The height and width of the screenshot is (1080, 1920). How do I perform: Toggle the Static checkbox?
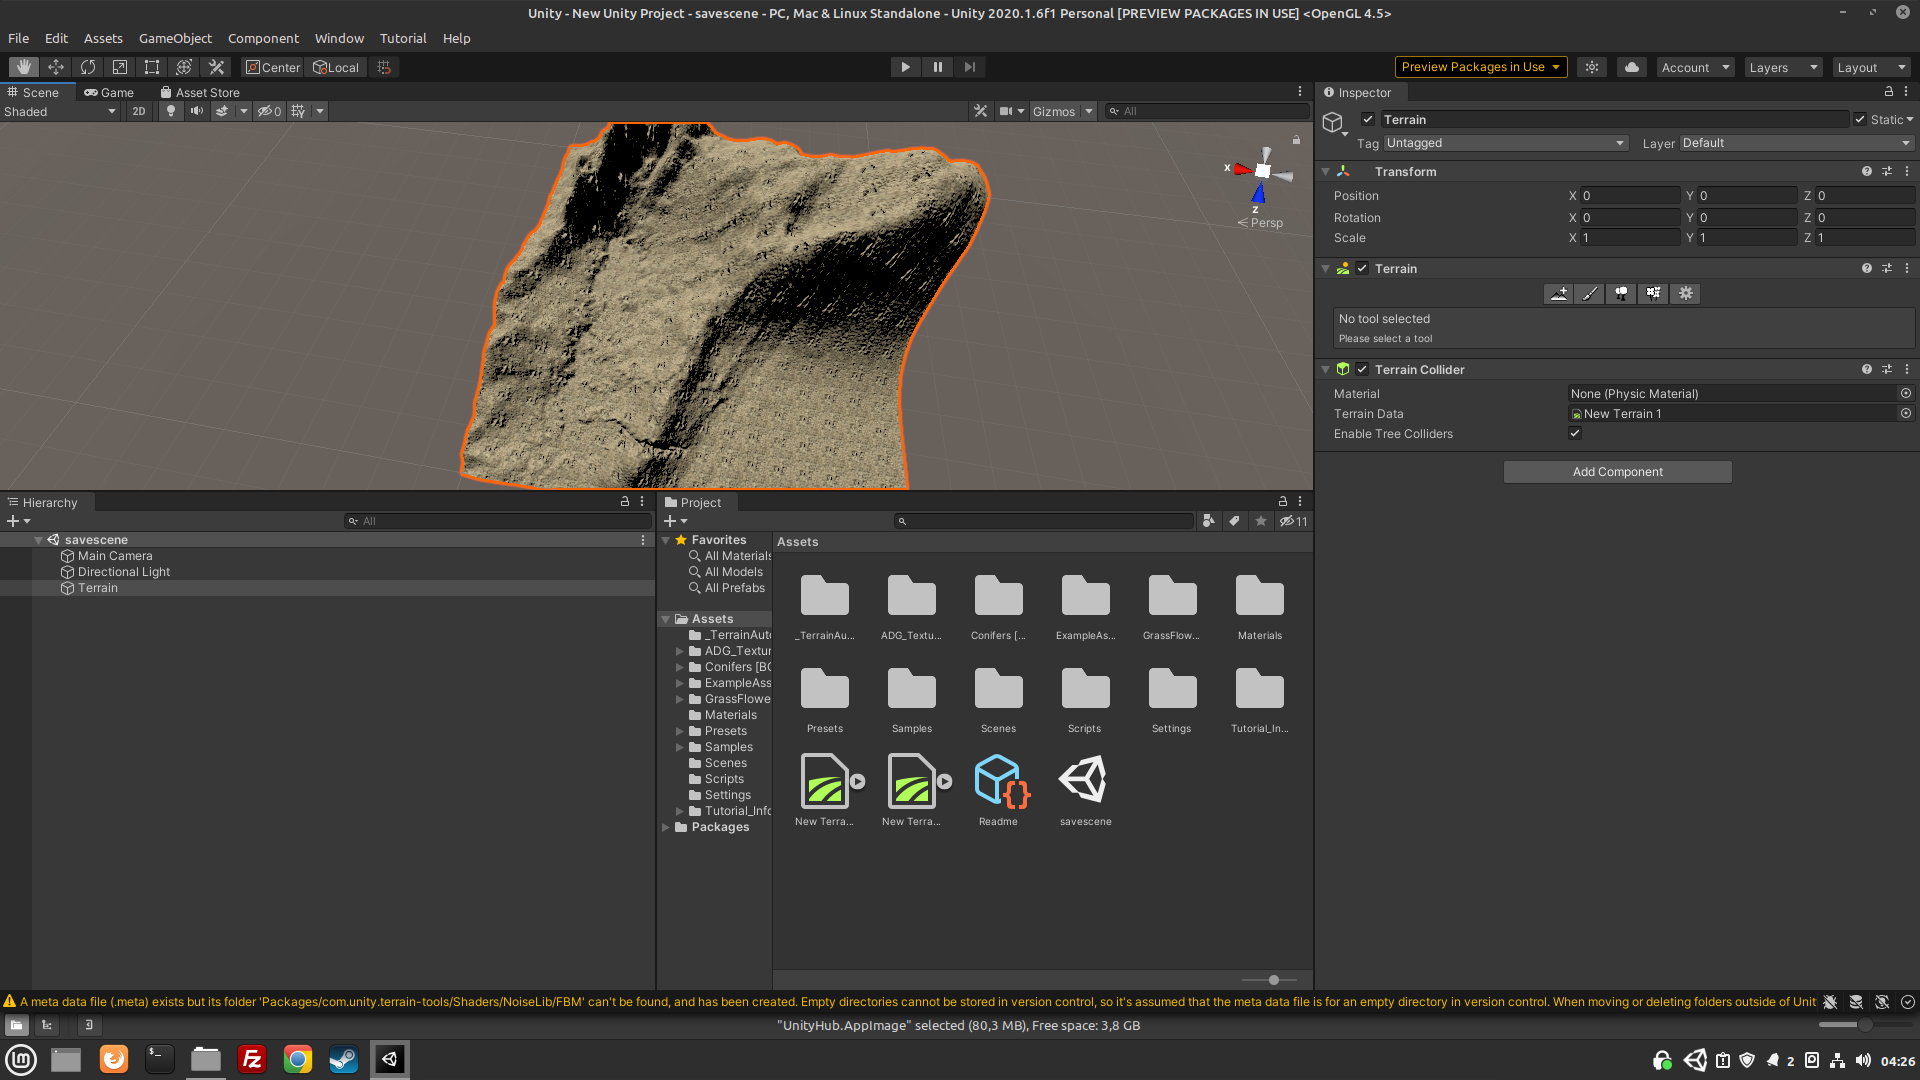pos(1860,119)
